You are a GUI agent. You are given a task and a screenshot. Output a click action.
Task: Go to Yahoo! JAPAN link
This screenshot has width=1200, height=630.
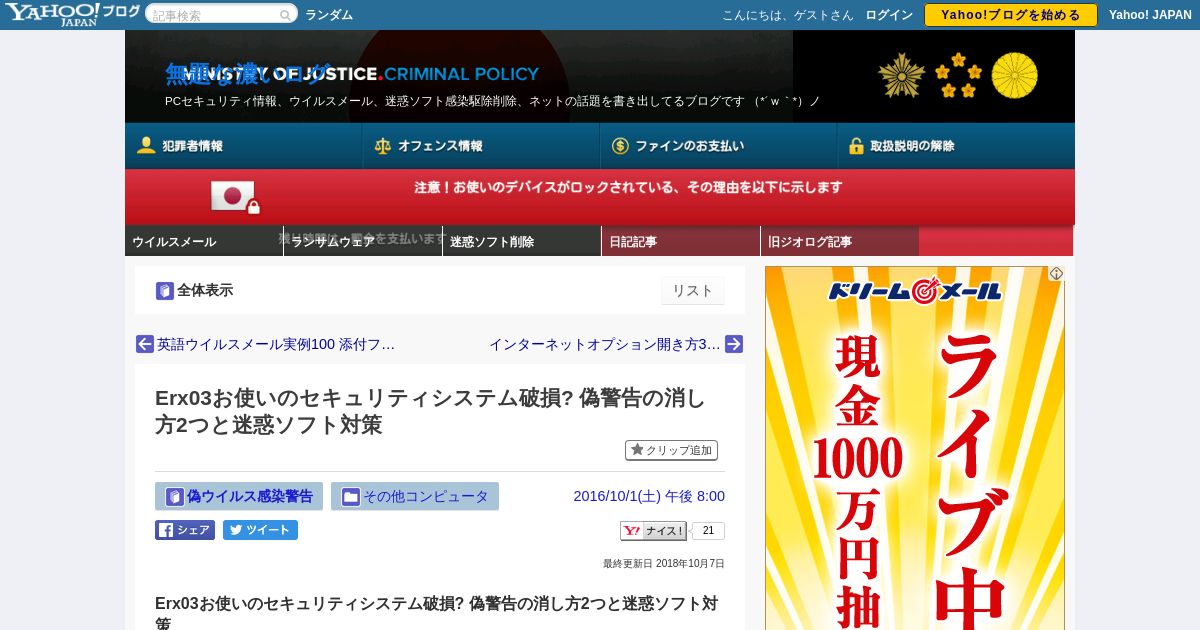tap(1150, 15)
